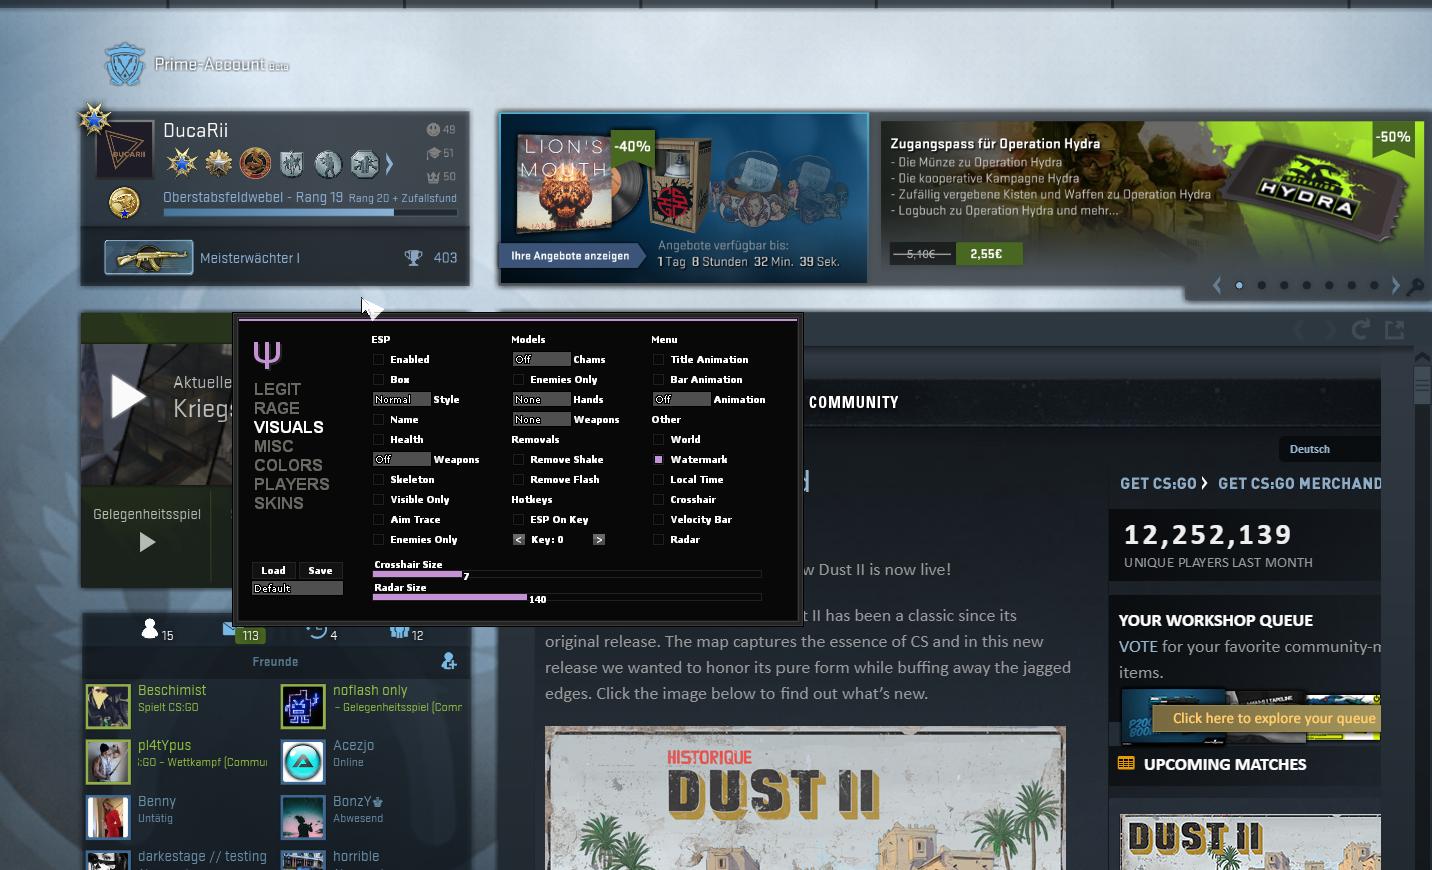Click the Prime-Account shield icon
This screenshot has width=1432, height=870.
(x=125, y=65)
